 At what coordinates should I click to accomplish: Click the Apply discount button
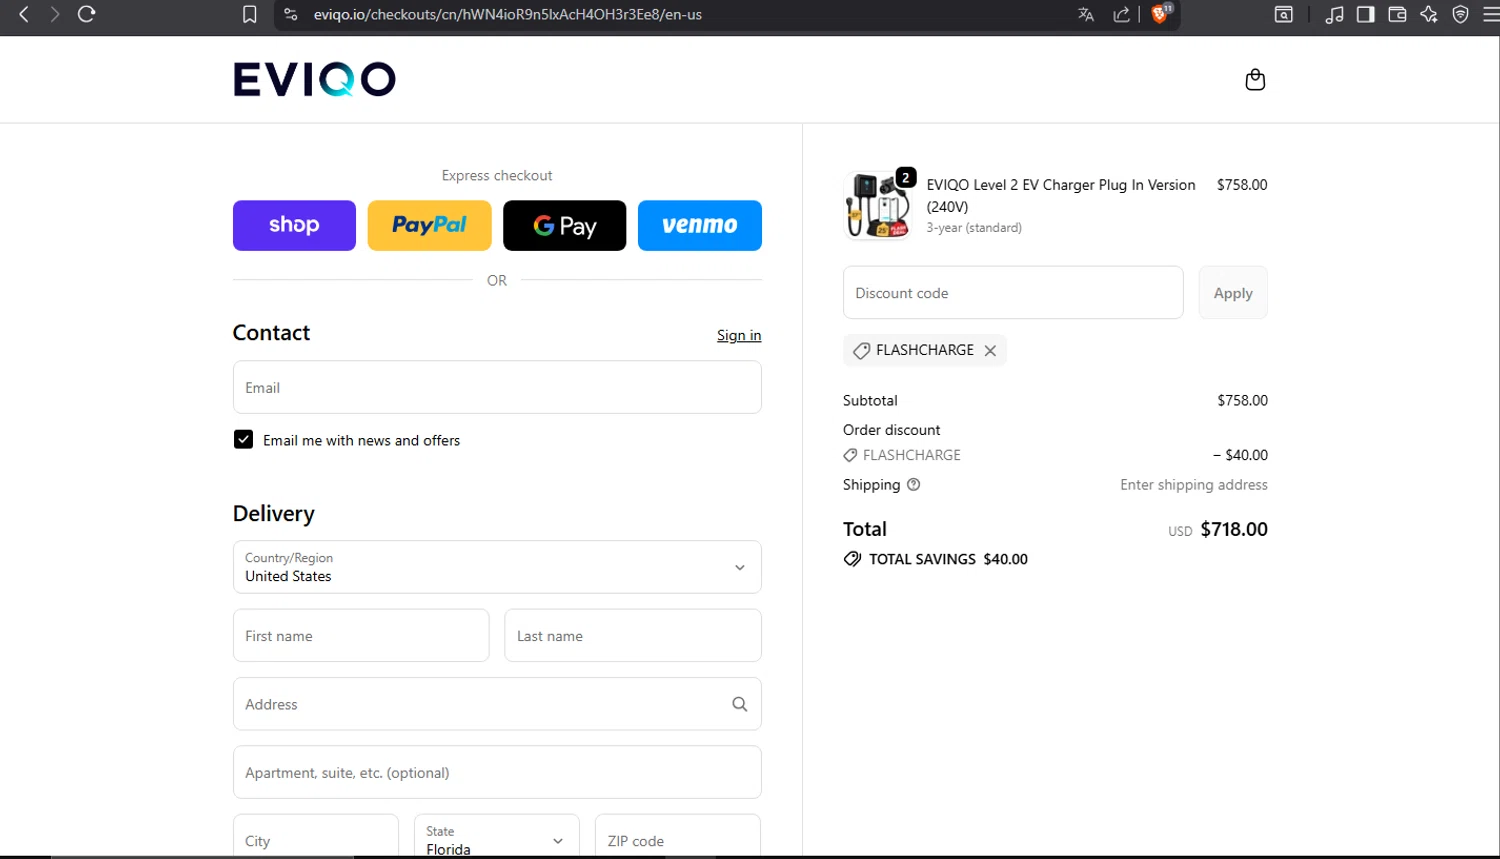coord(1233,293)
